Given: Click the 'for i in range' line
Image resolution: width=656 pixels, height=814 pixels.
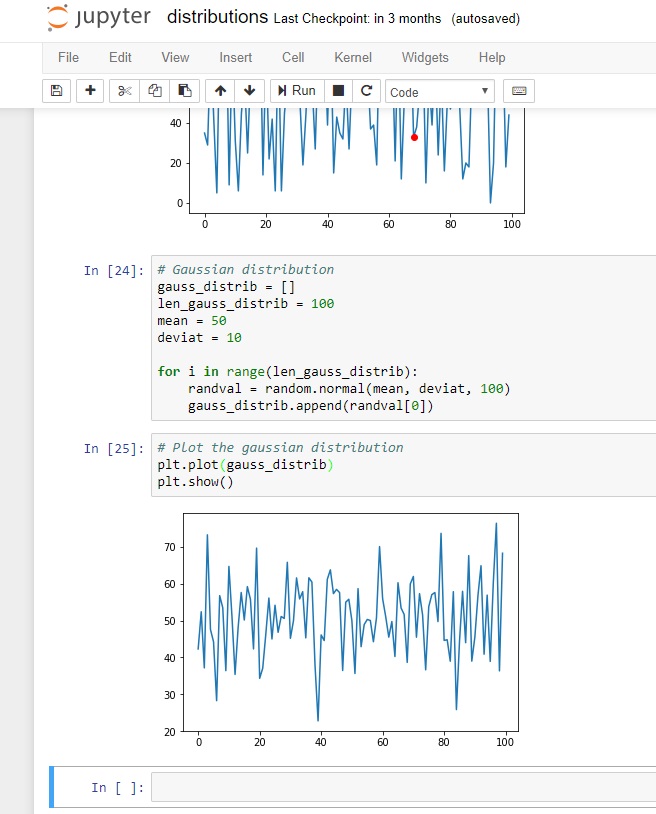Looking at the screenshot, I should click(288, 372).
